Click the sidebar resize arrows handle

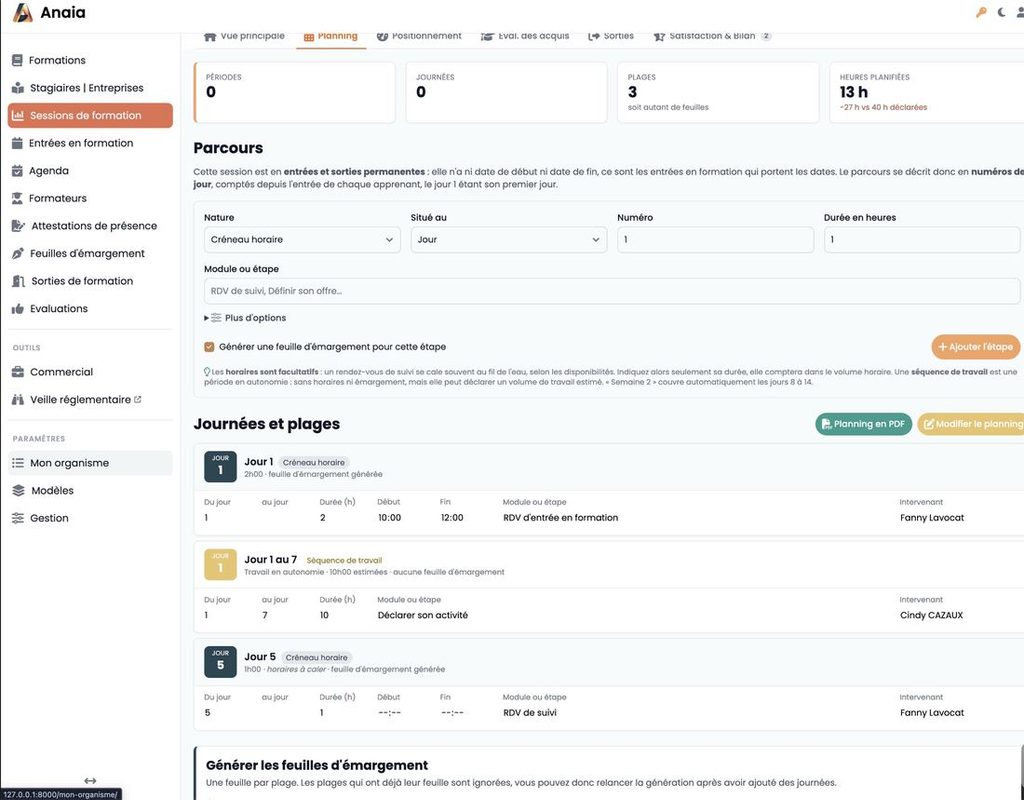click(x=90, y=780)
